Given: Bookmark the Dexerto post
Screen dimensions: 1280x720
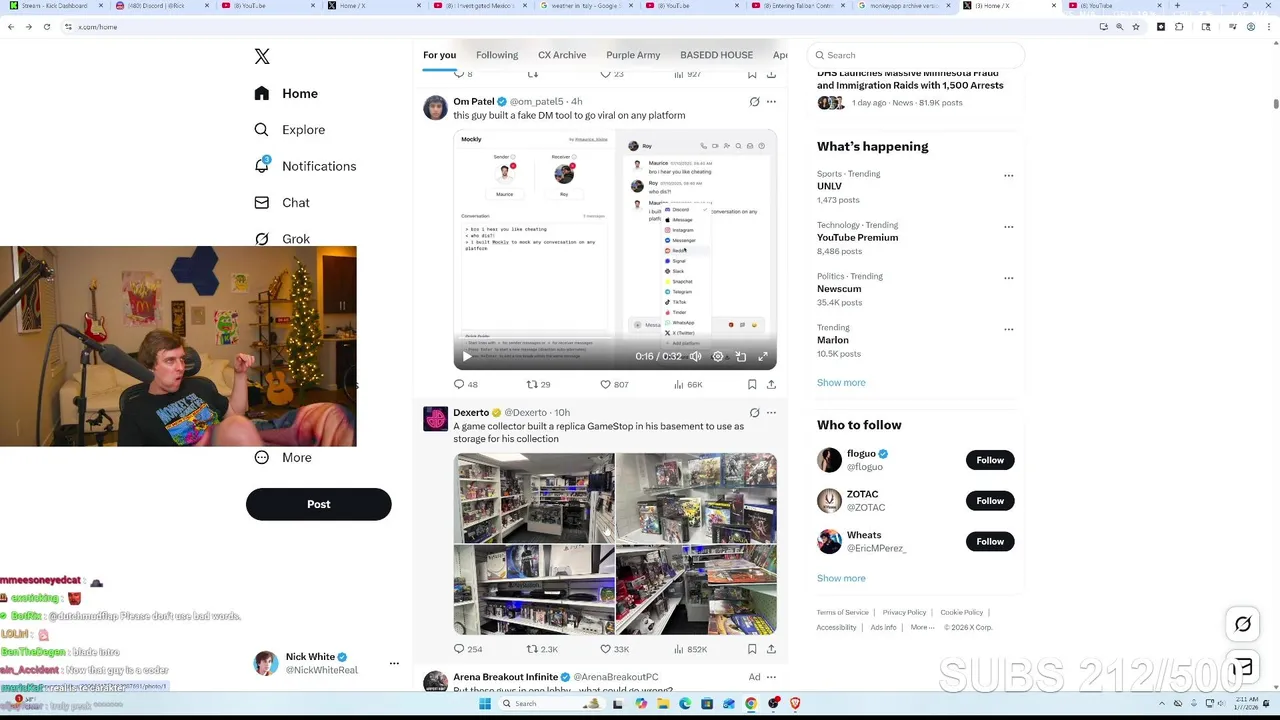Looking at the screenshot, I should (752, 649).
